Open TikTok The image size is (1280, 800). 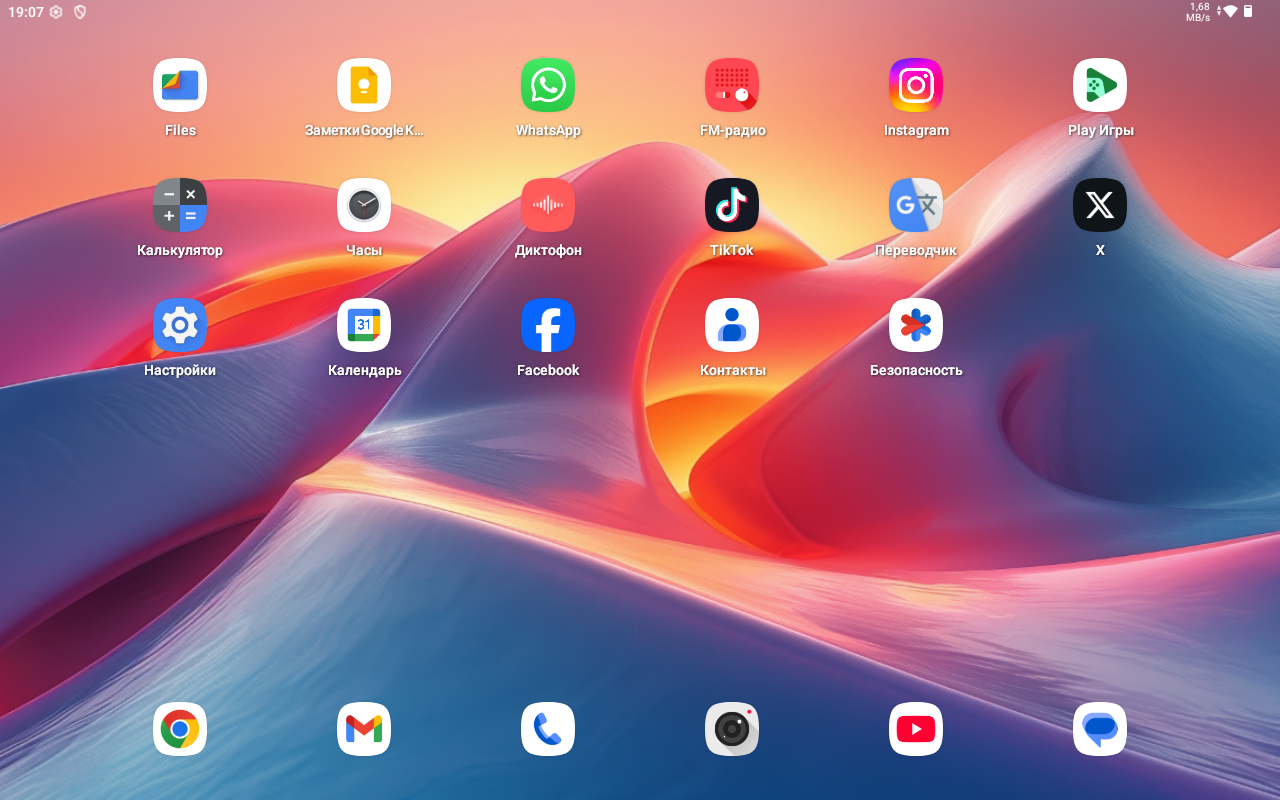tap(732, 205)
